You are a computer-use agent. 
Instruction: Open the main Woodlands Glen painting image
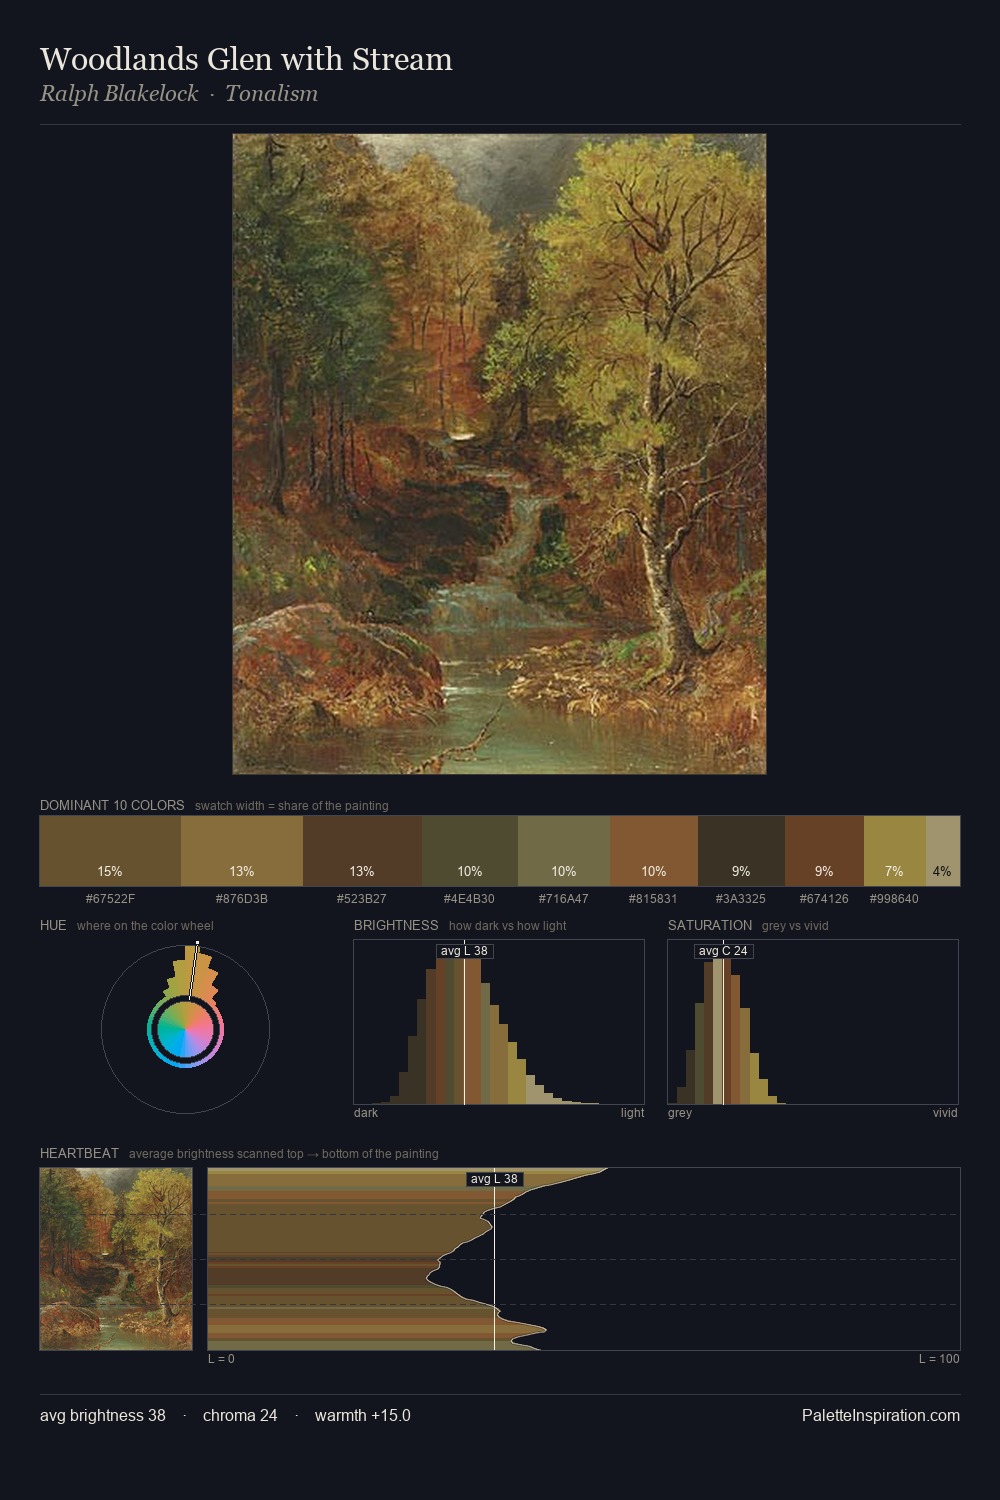pyautogui.click(x=499, y=454)
